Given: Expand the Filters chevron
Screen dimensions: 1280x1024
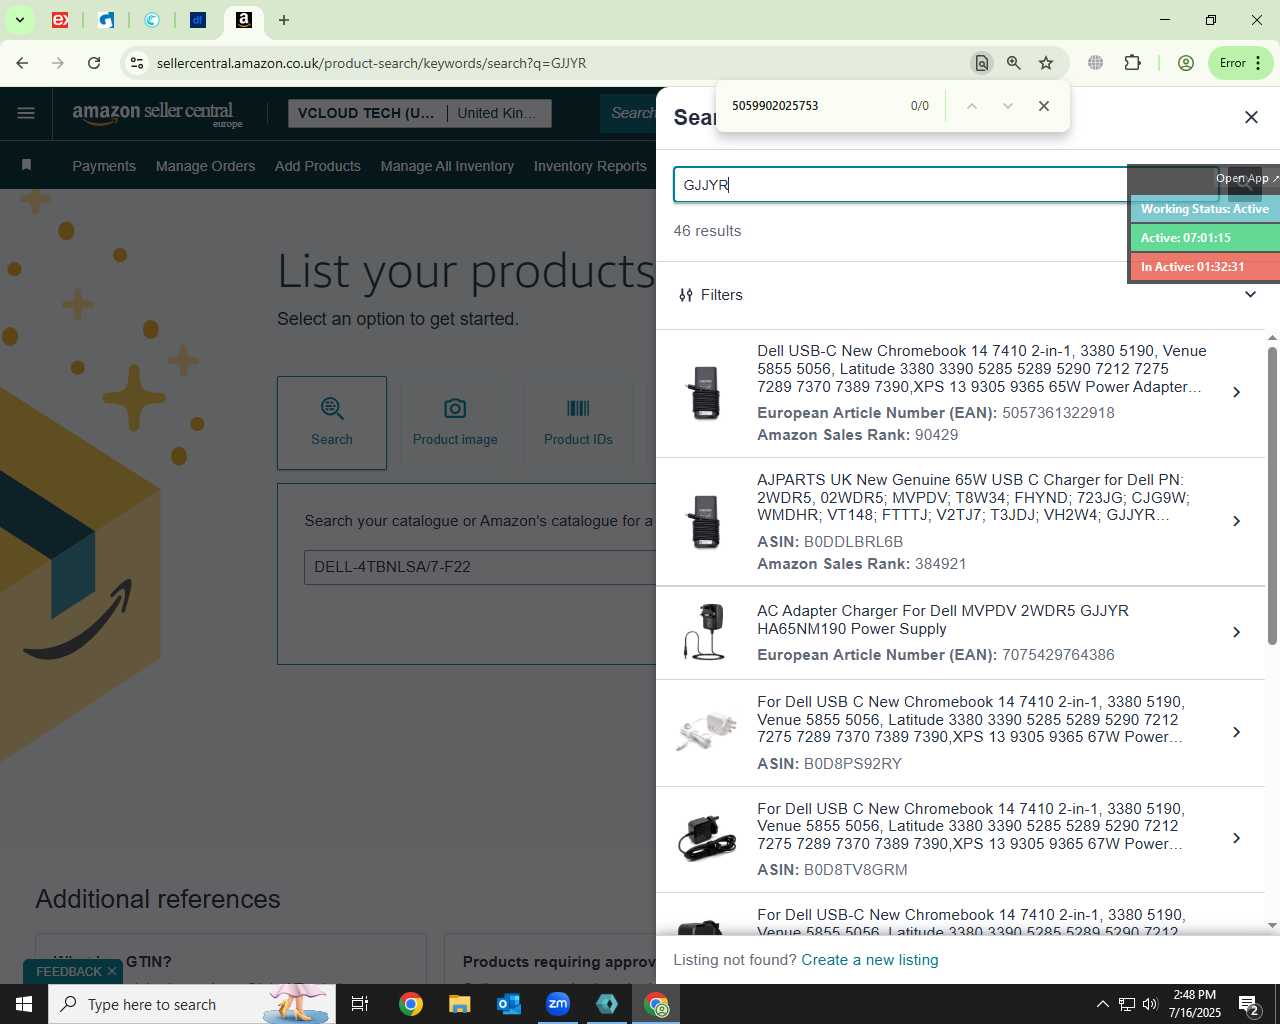Looking at the screenshot, I should coord(1250,294).
